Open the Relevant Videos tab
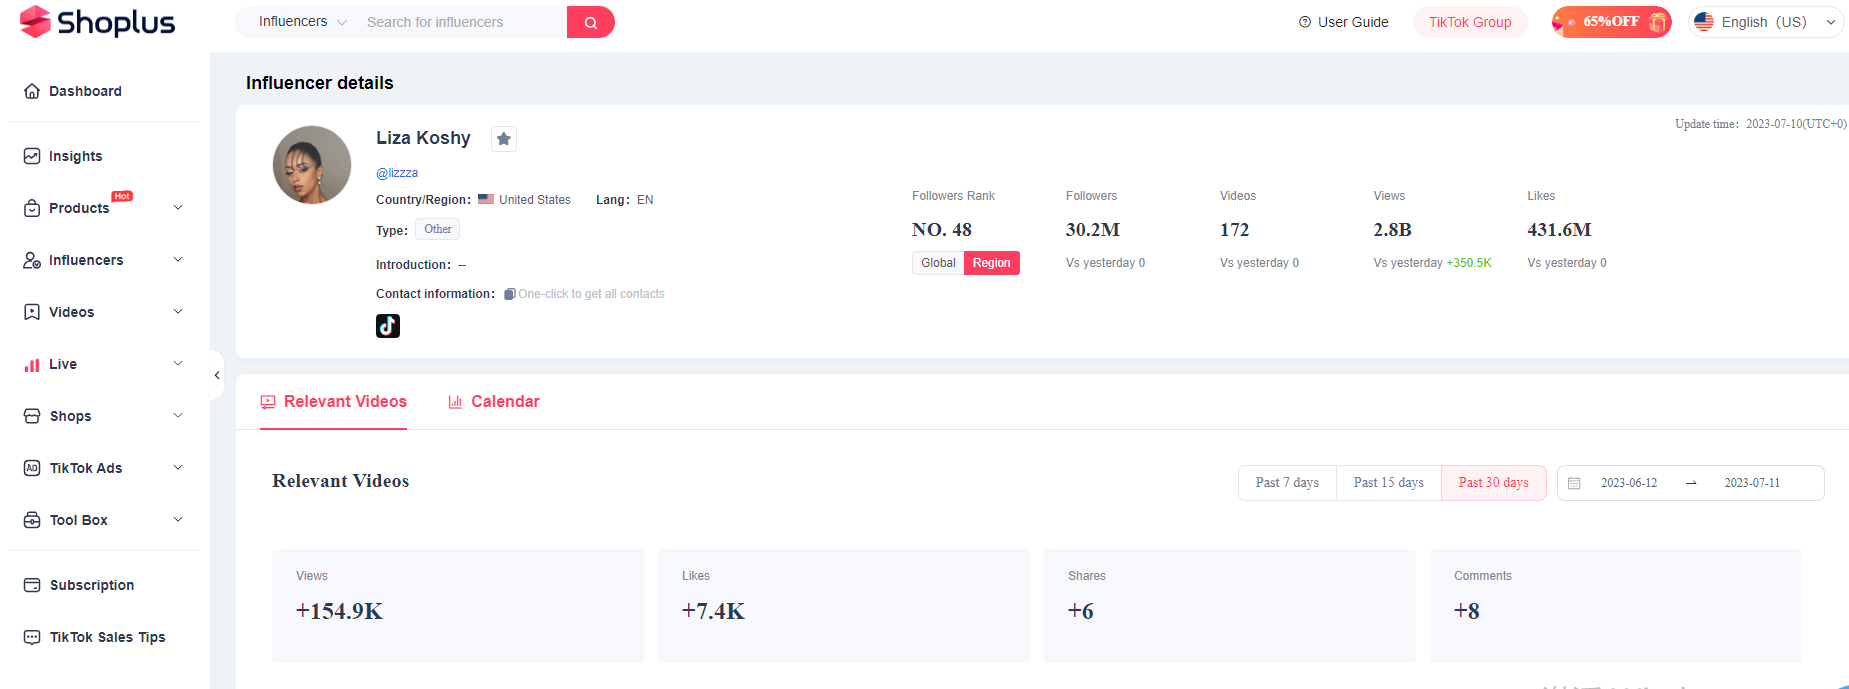The height and width of the screenshot is (689, 1849). (334, 402)
